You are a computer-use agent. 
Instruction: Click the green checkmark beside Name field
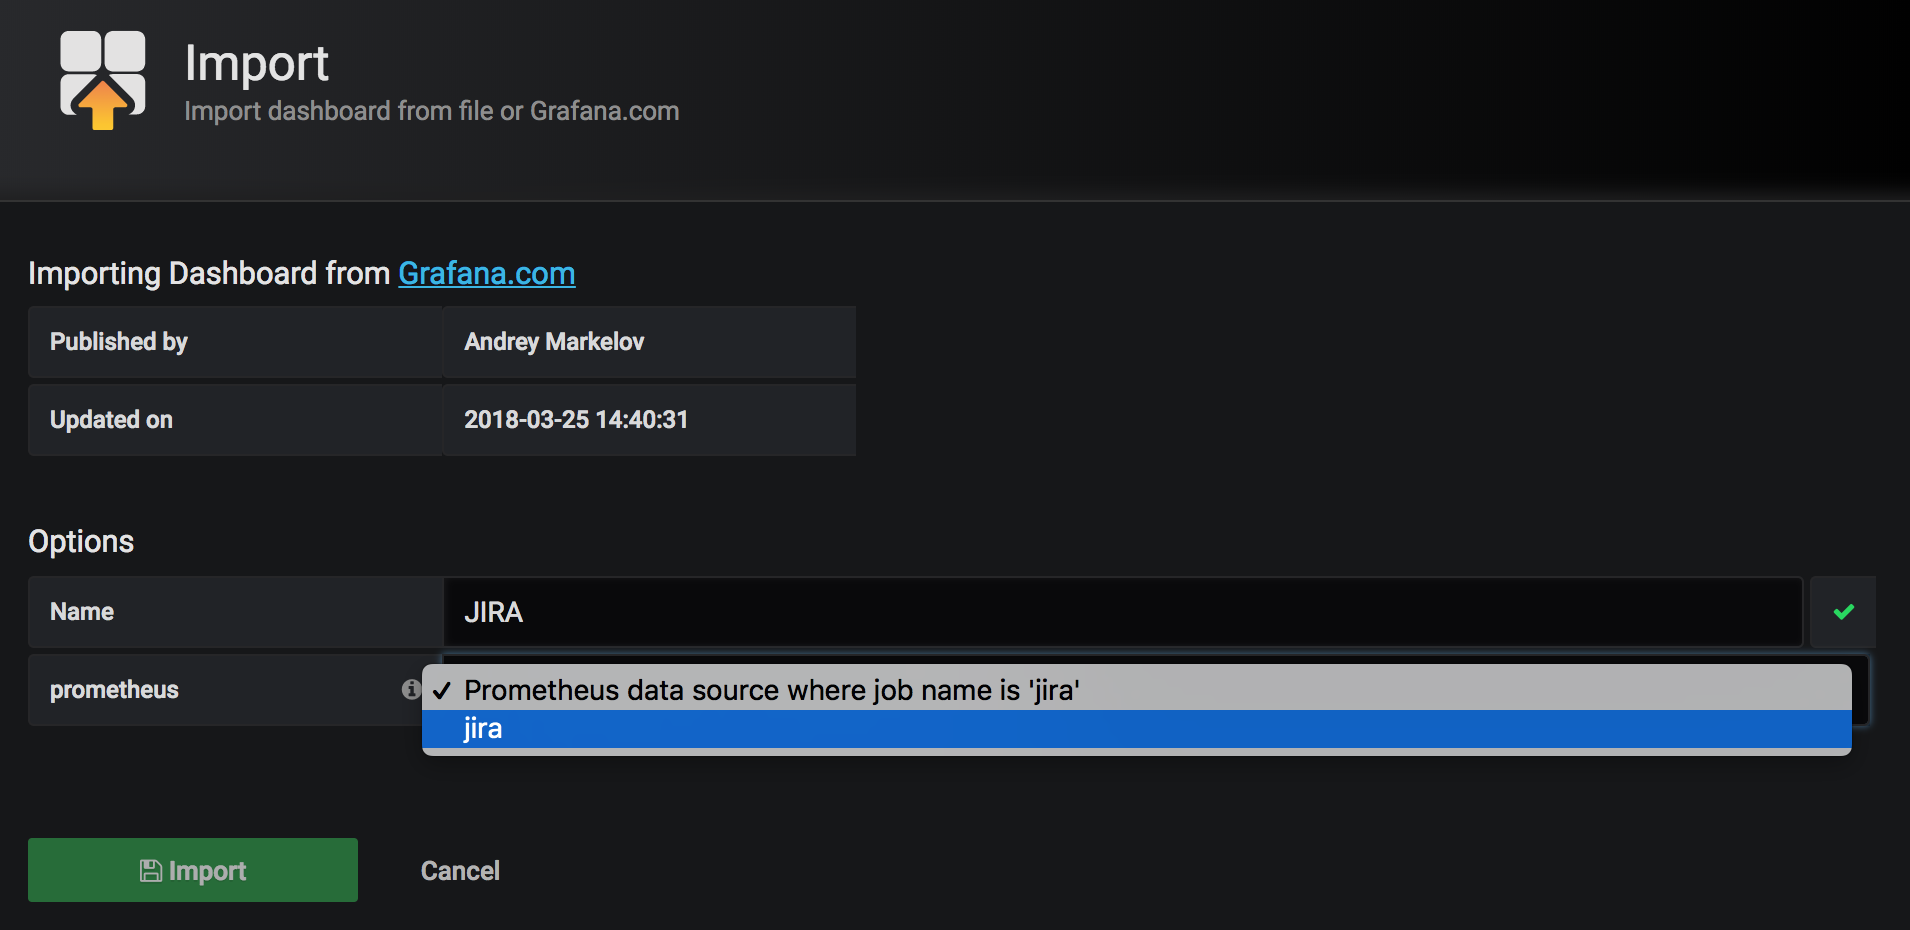click(1843, 611)
